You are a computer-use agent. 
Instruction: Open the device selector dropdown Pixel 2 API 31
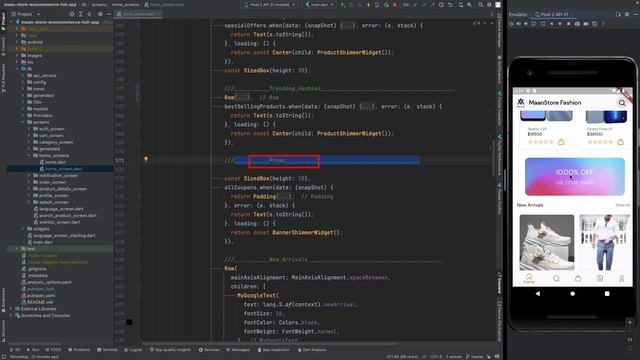point(269,4)
